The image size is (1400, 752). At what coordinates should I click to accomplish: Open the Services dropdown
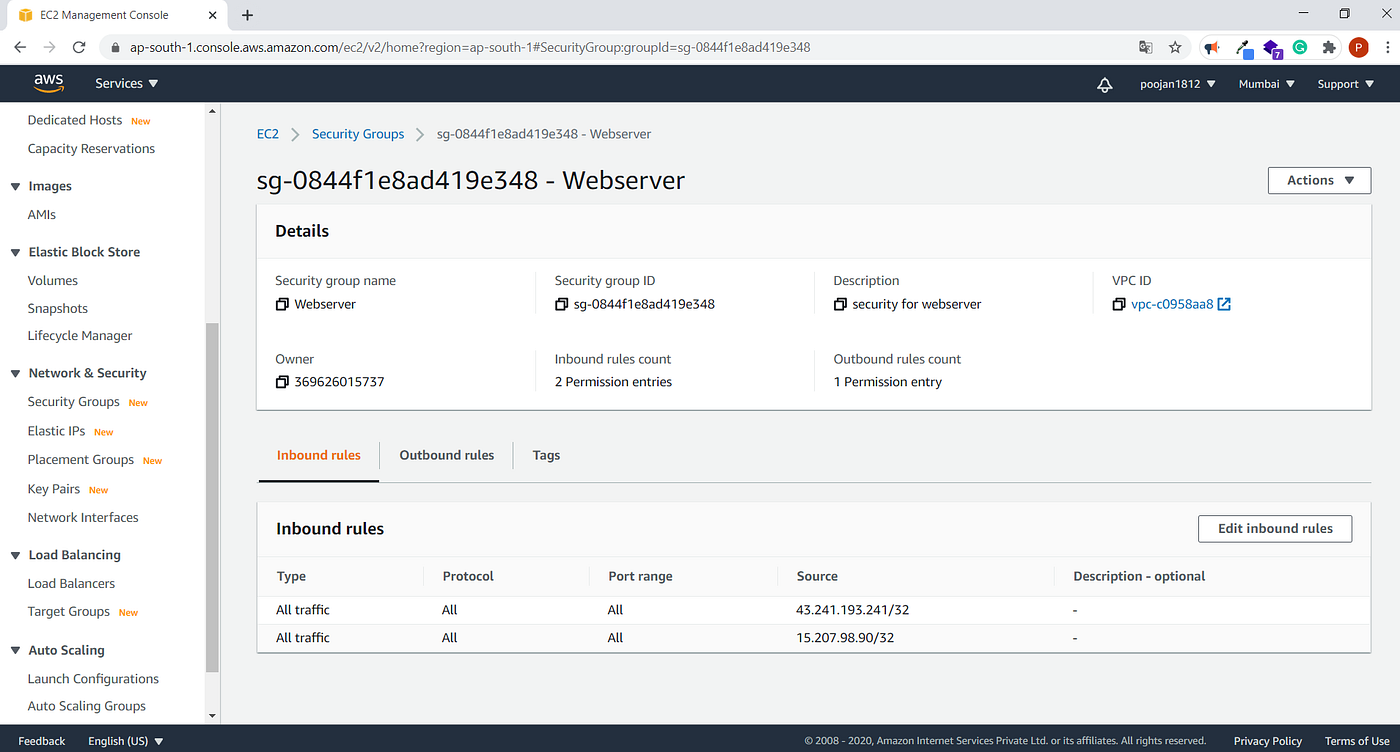point(126,83)
